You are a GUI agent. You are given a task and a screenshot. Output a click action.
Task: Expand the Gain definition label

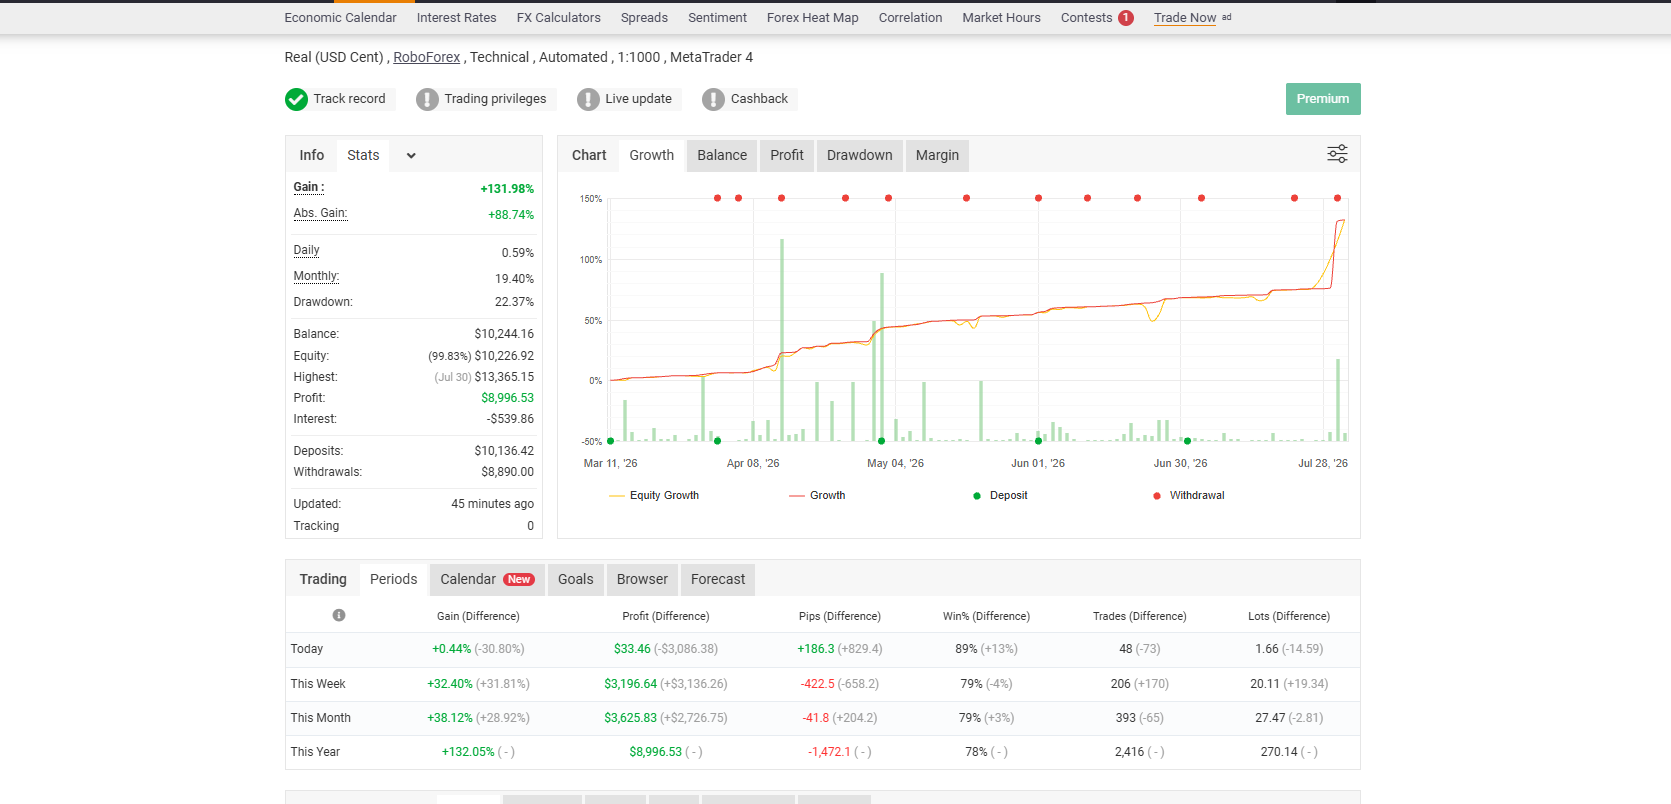tap(309, 187)
